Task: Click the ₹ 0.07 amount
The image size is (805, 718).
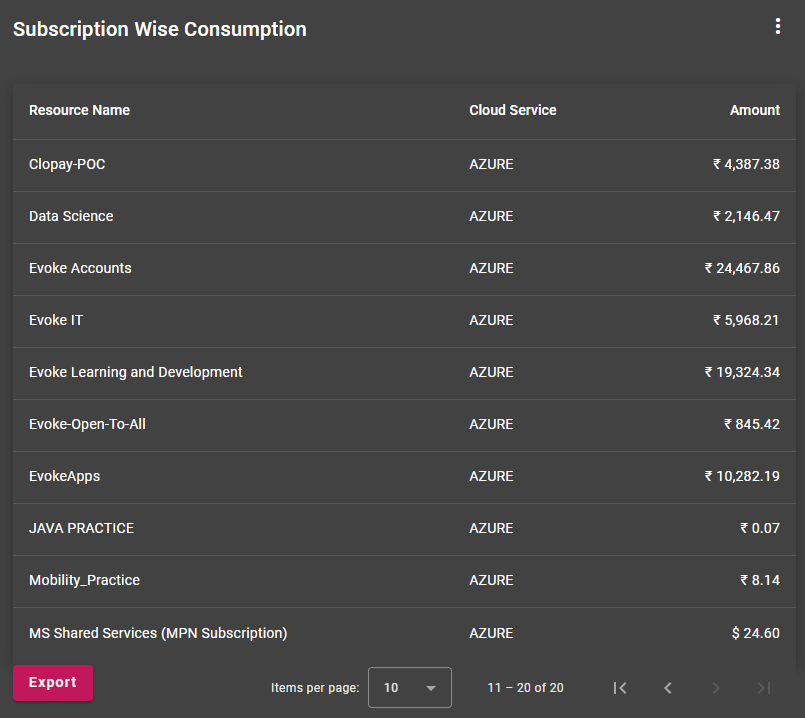Action: coord(760,528)
